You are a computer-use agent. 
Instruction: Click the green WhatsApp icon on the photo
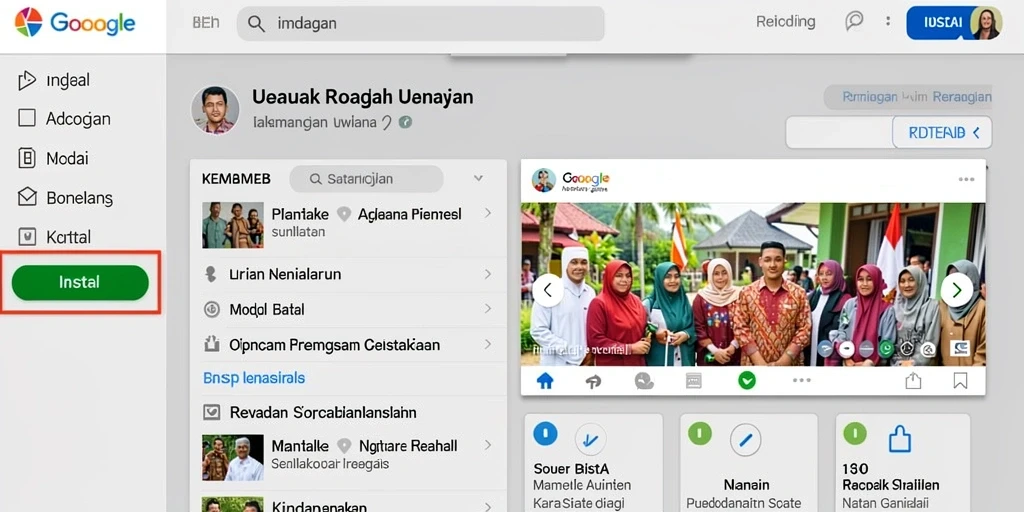click(886, 348)
